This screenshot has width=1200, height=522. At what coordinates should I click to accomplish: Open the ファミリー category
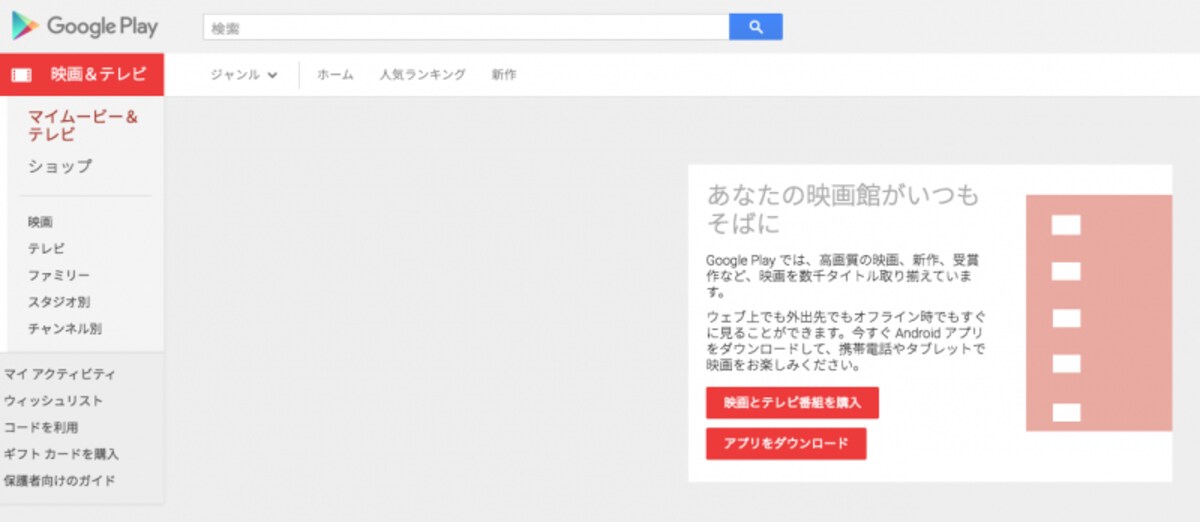(59, 275)
